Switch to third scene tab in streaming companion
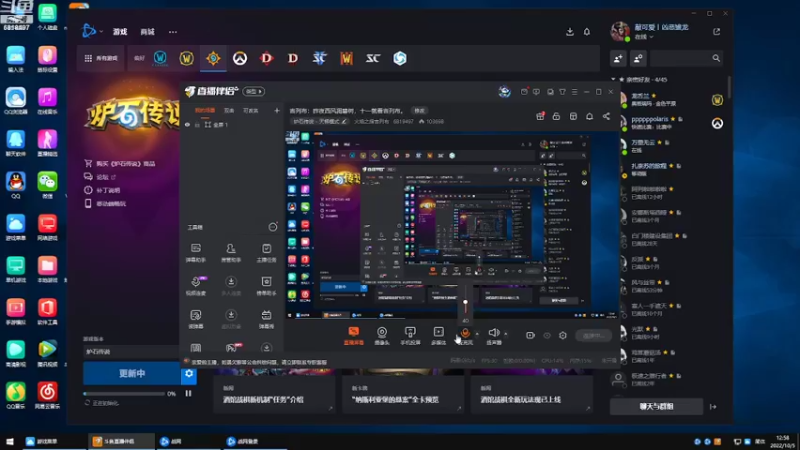Viewport: 800px width, 450px height. [251, 110]
